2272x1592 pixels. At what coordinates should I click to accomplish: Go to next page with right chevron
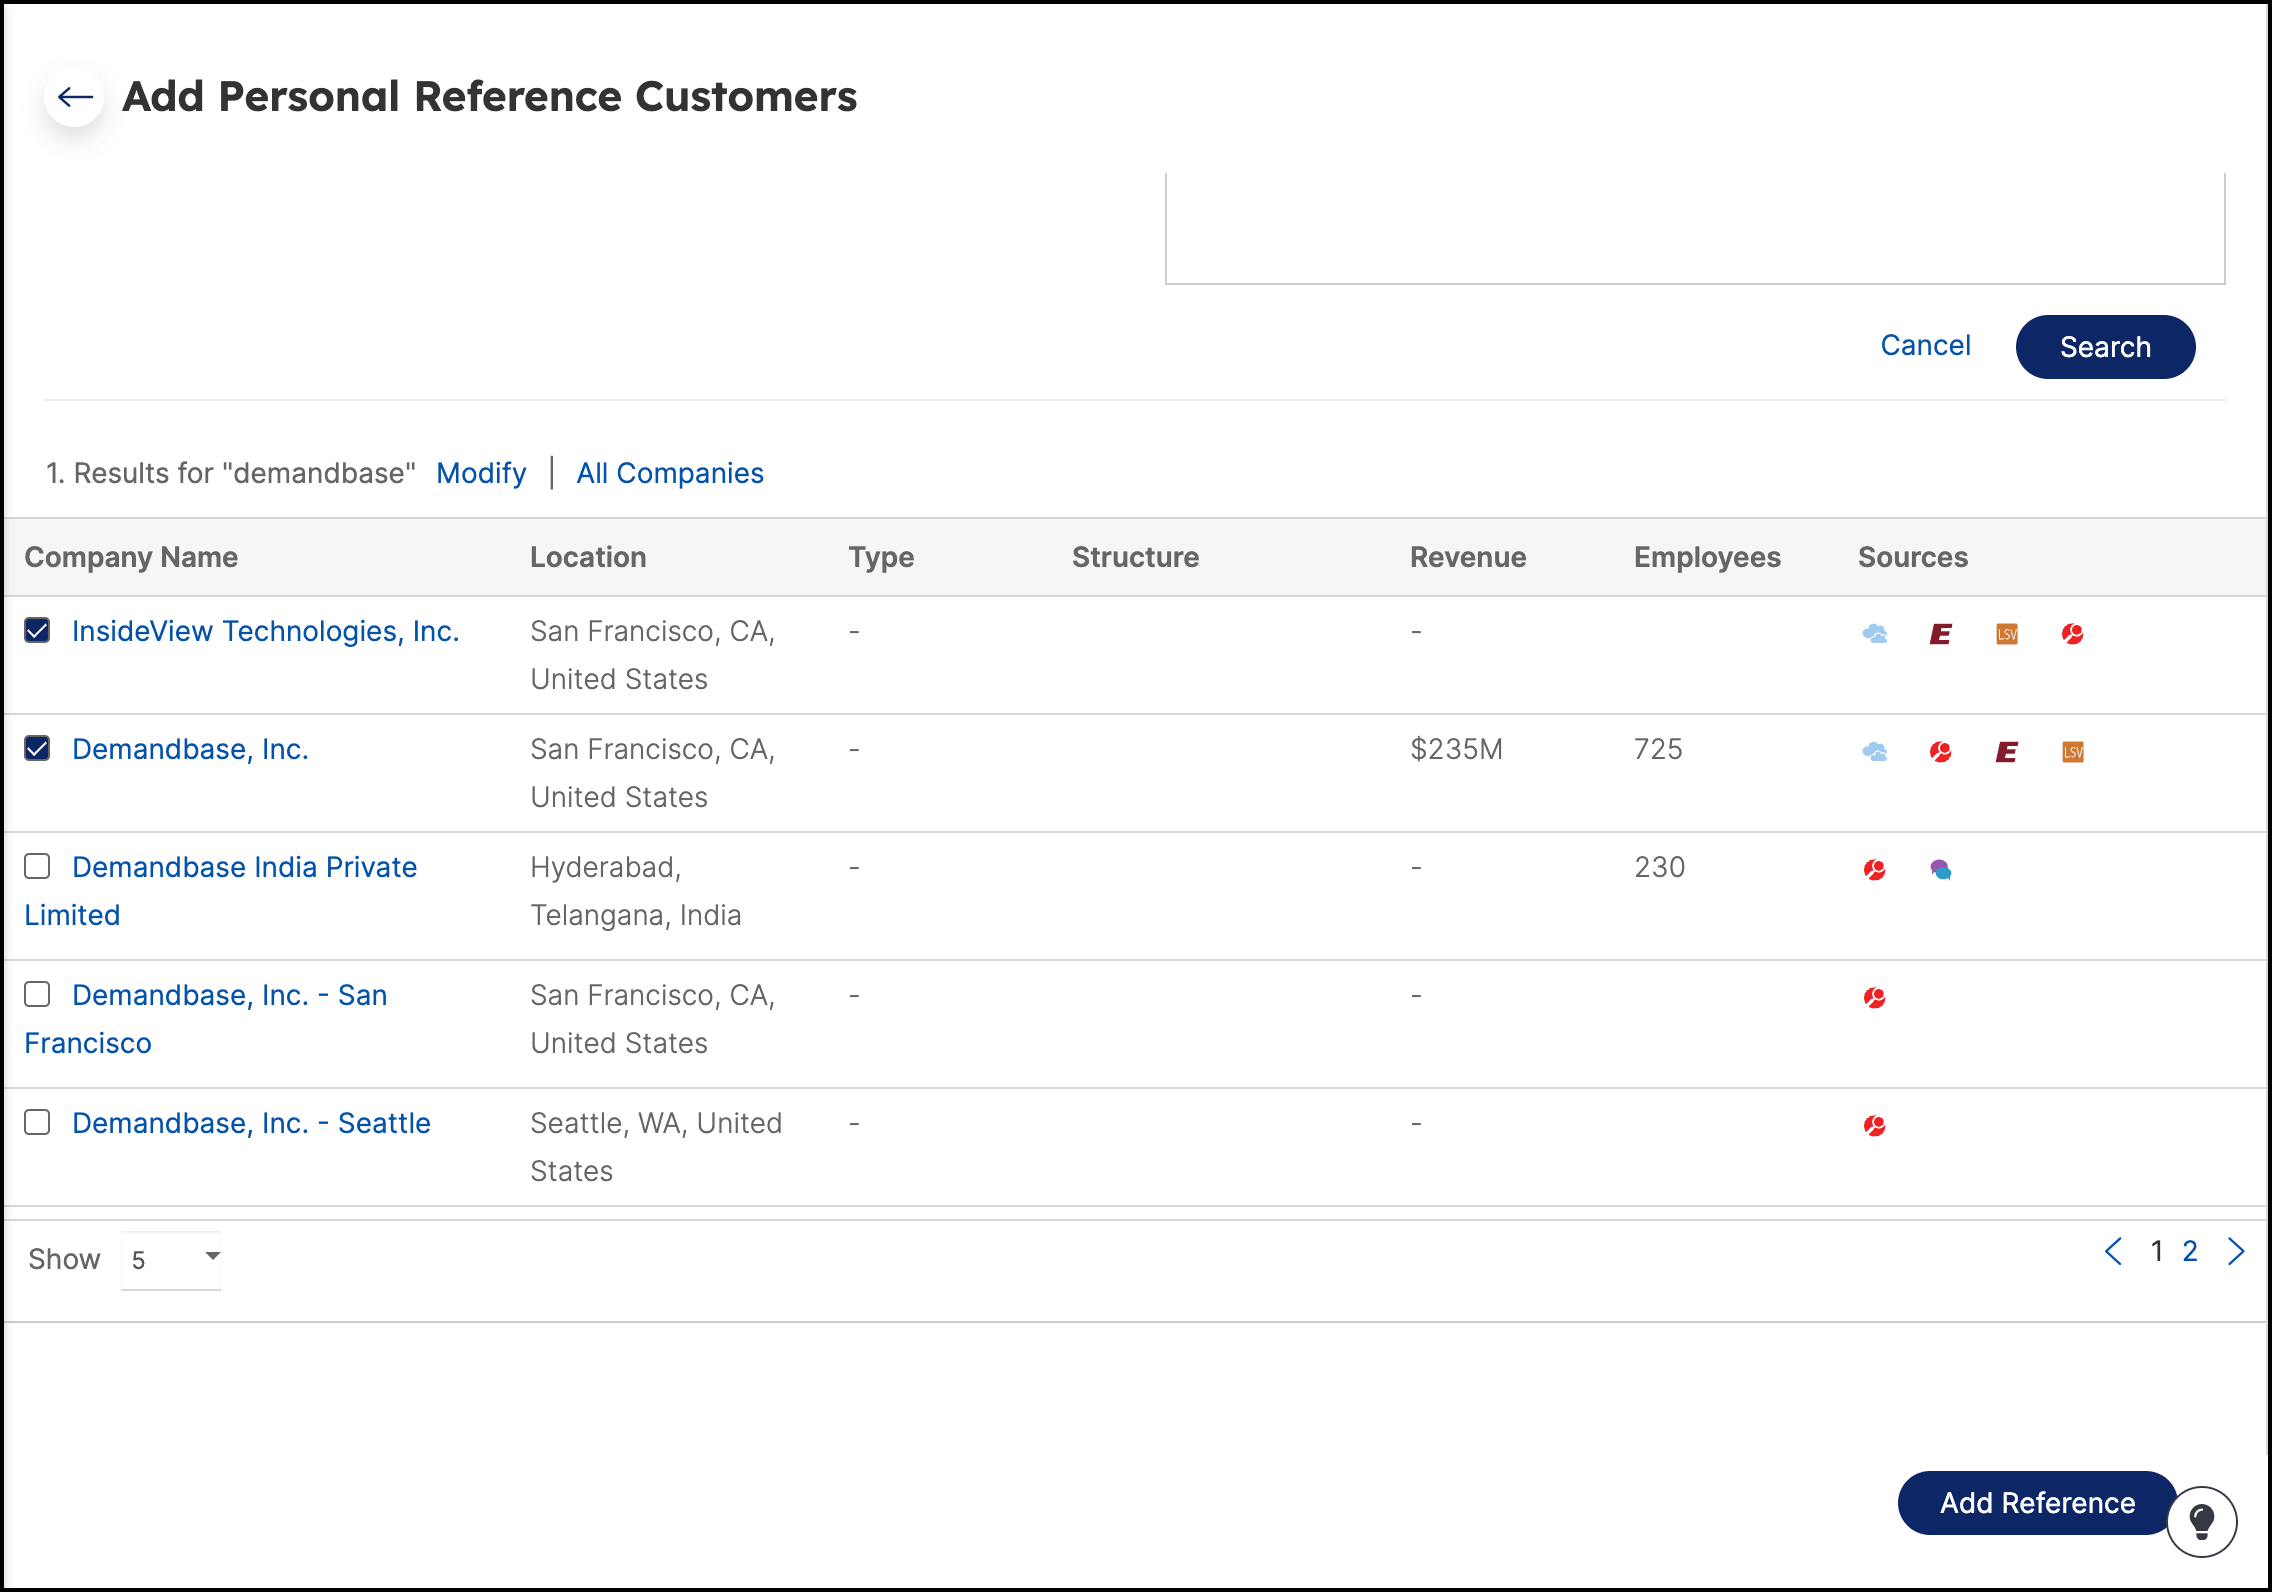tap(2237, 1251)
